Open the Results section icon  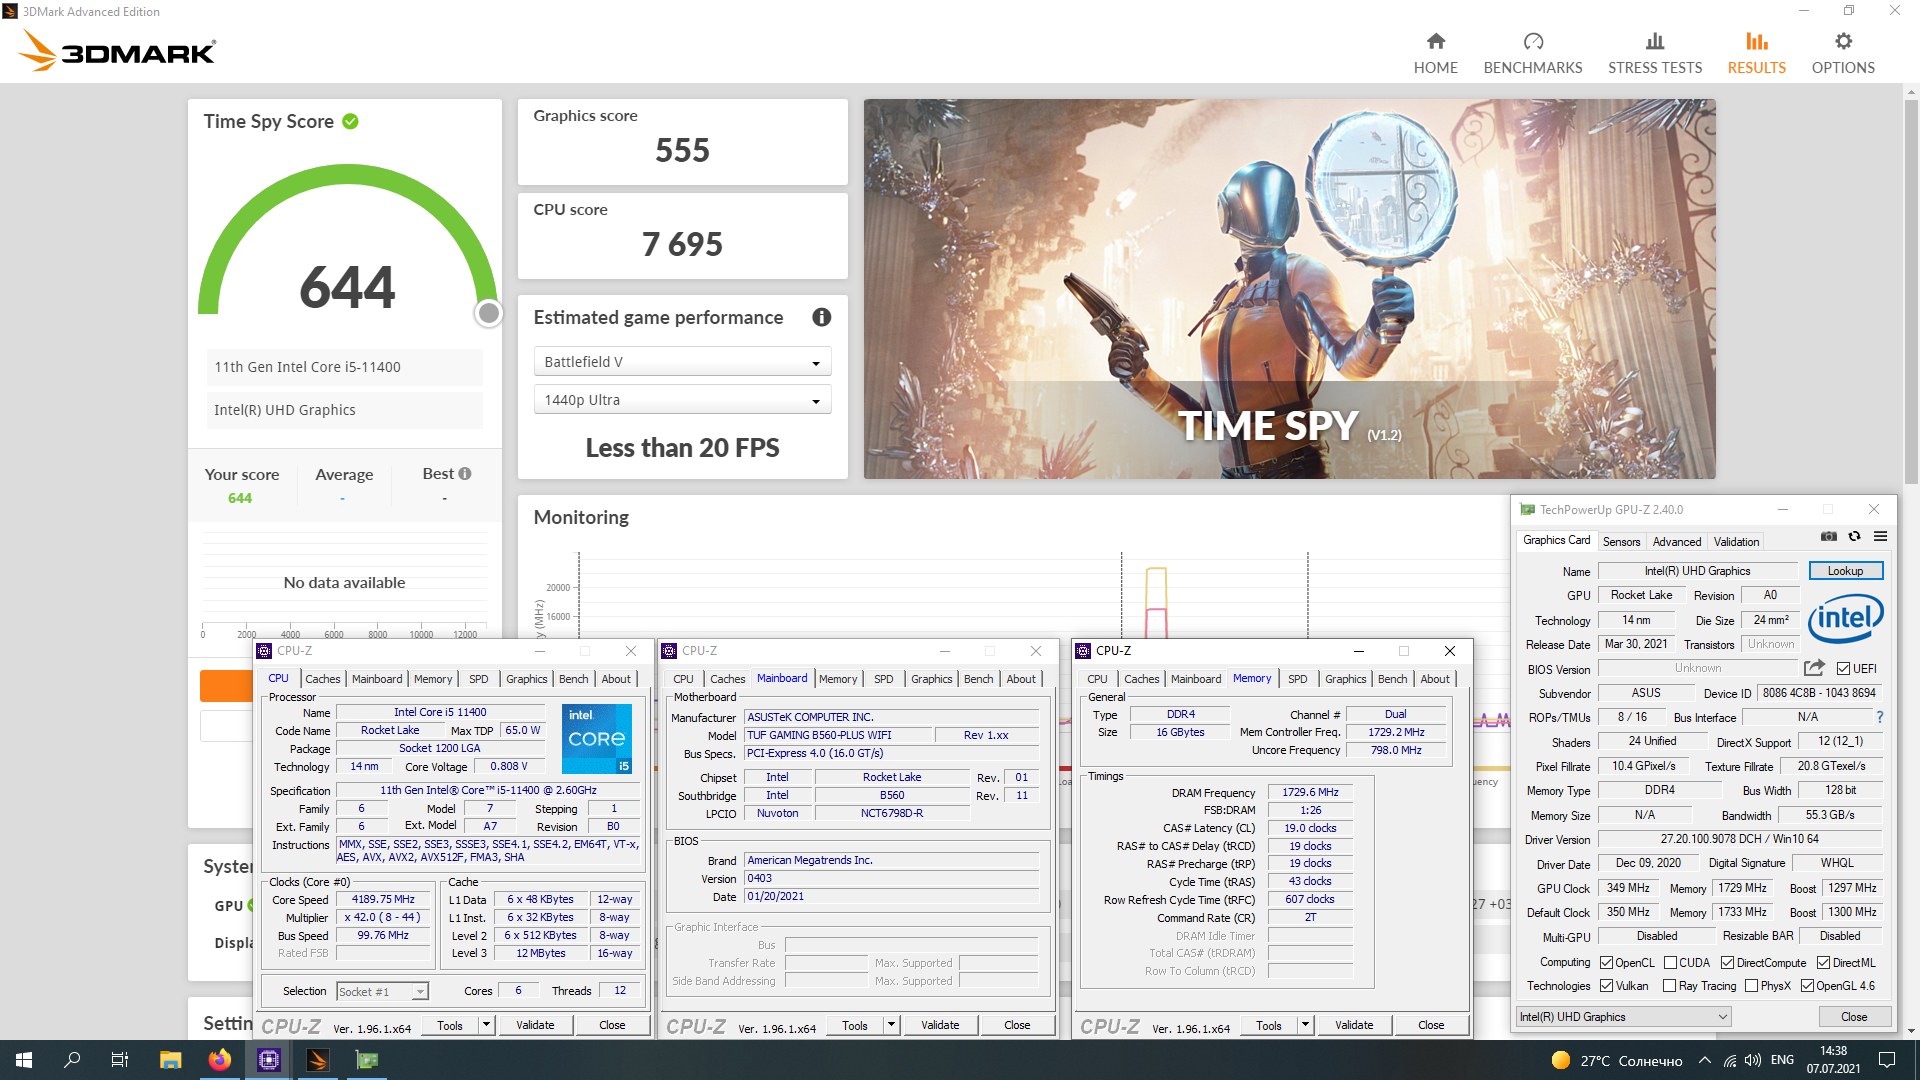coord(1757,42)
